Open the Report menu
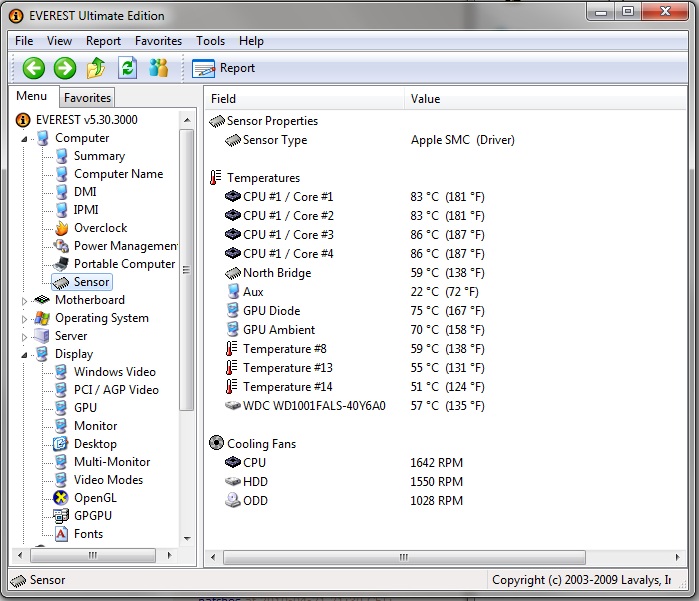Screen dimensions: 699x601 click(103, 41)
